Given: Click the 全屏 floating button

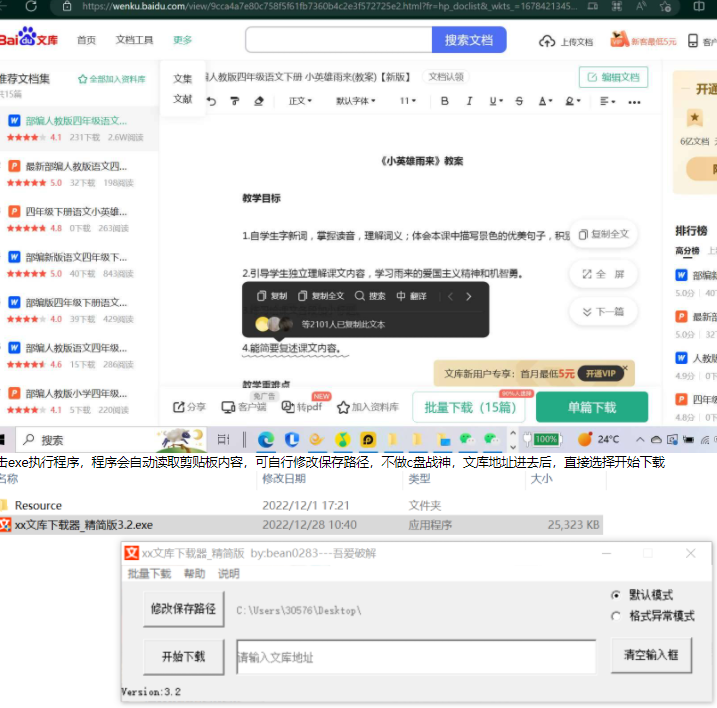Looking at the screenshot, I should click(x=603, y=274).
